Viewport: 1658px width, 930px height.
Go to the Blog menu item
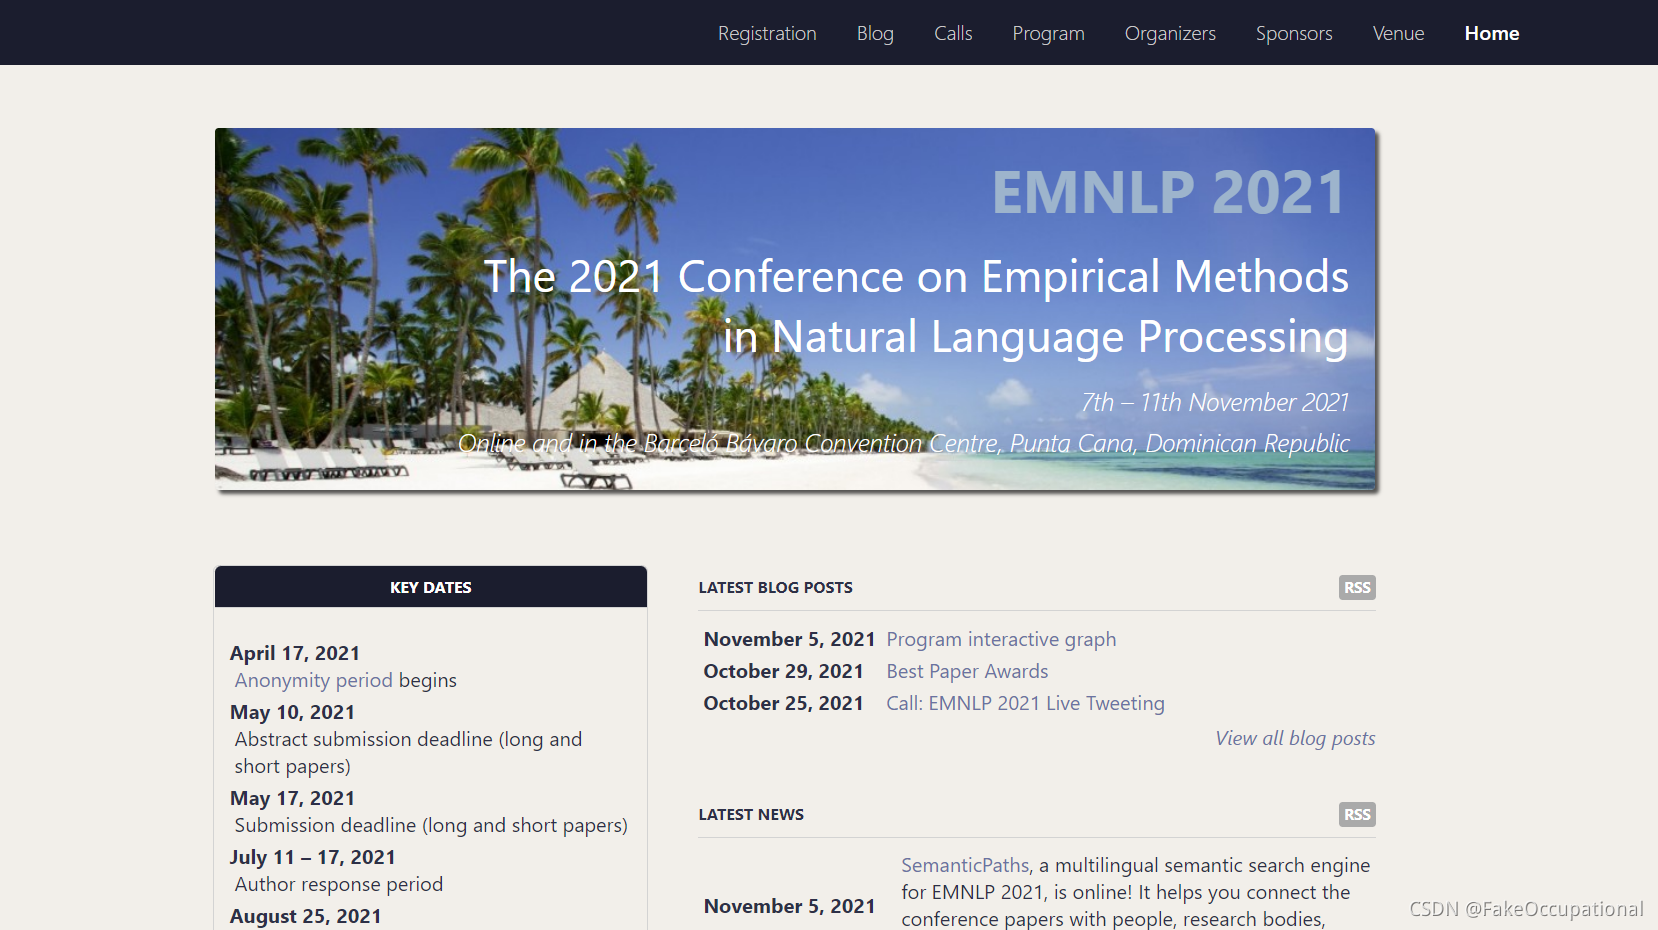(x=875, y=33)
